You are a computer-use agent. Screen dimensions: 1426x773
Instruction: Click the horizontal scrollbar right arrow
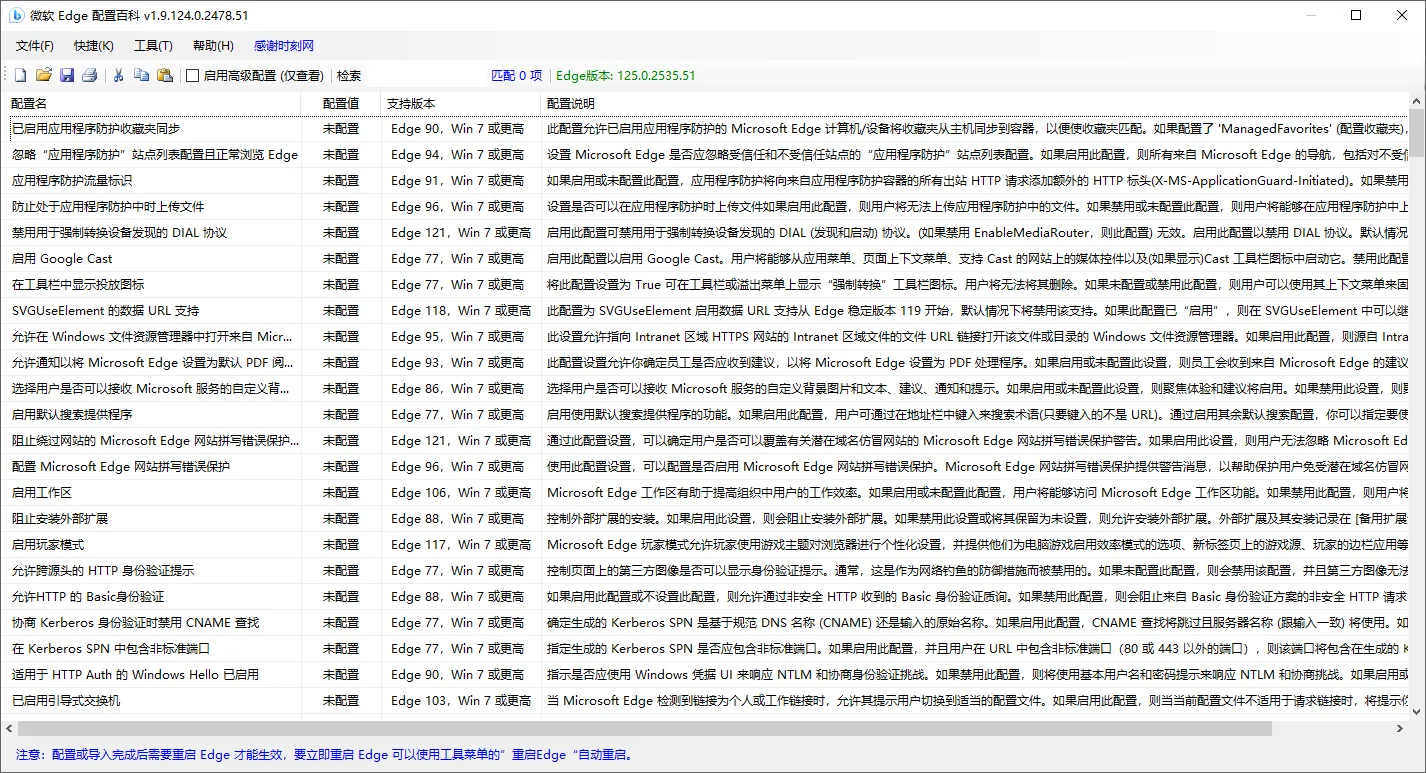(x=1400, y=728)
